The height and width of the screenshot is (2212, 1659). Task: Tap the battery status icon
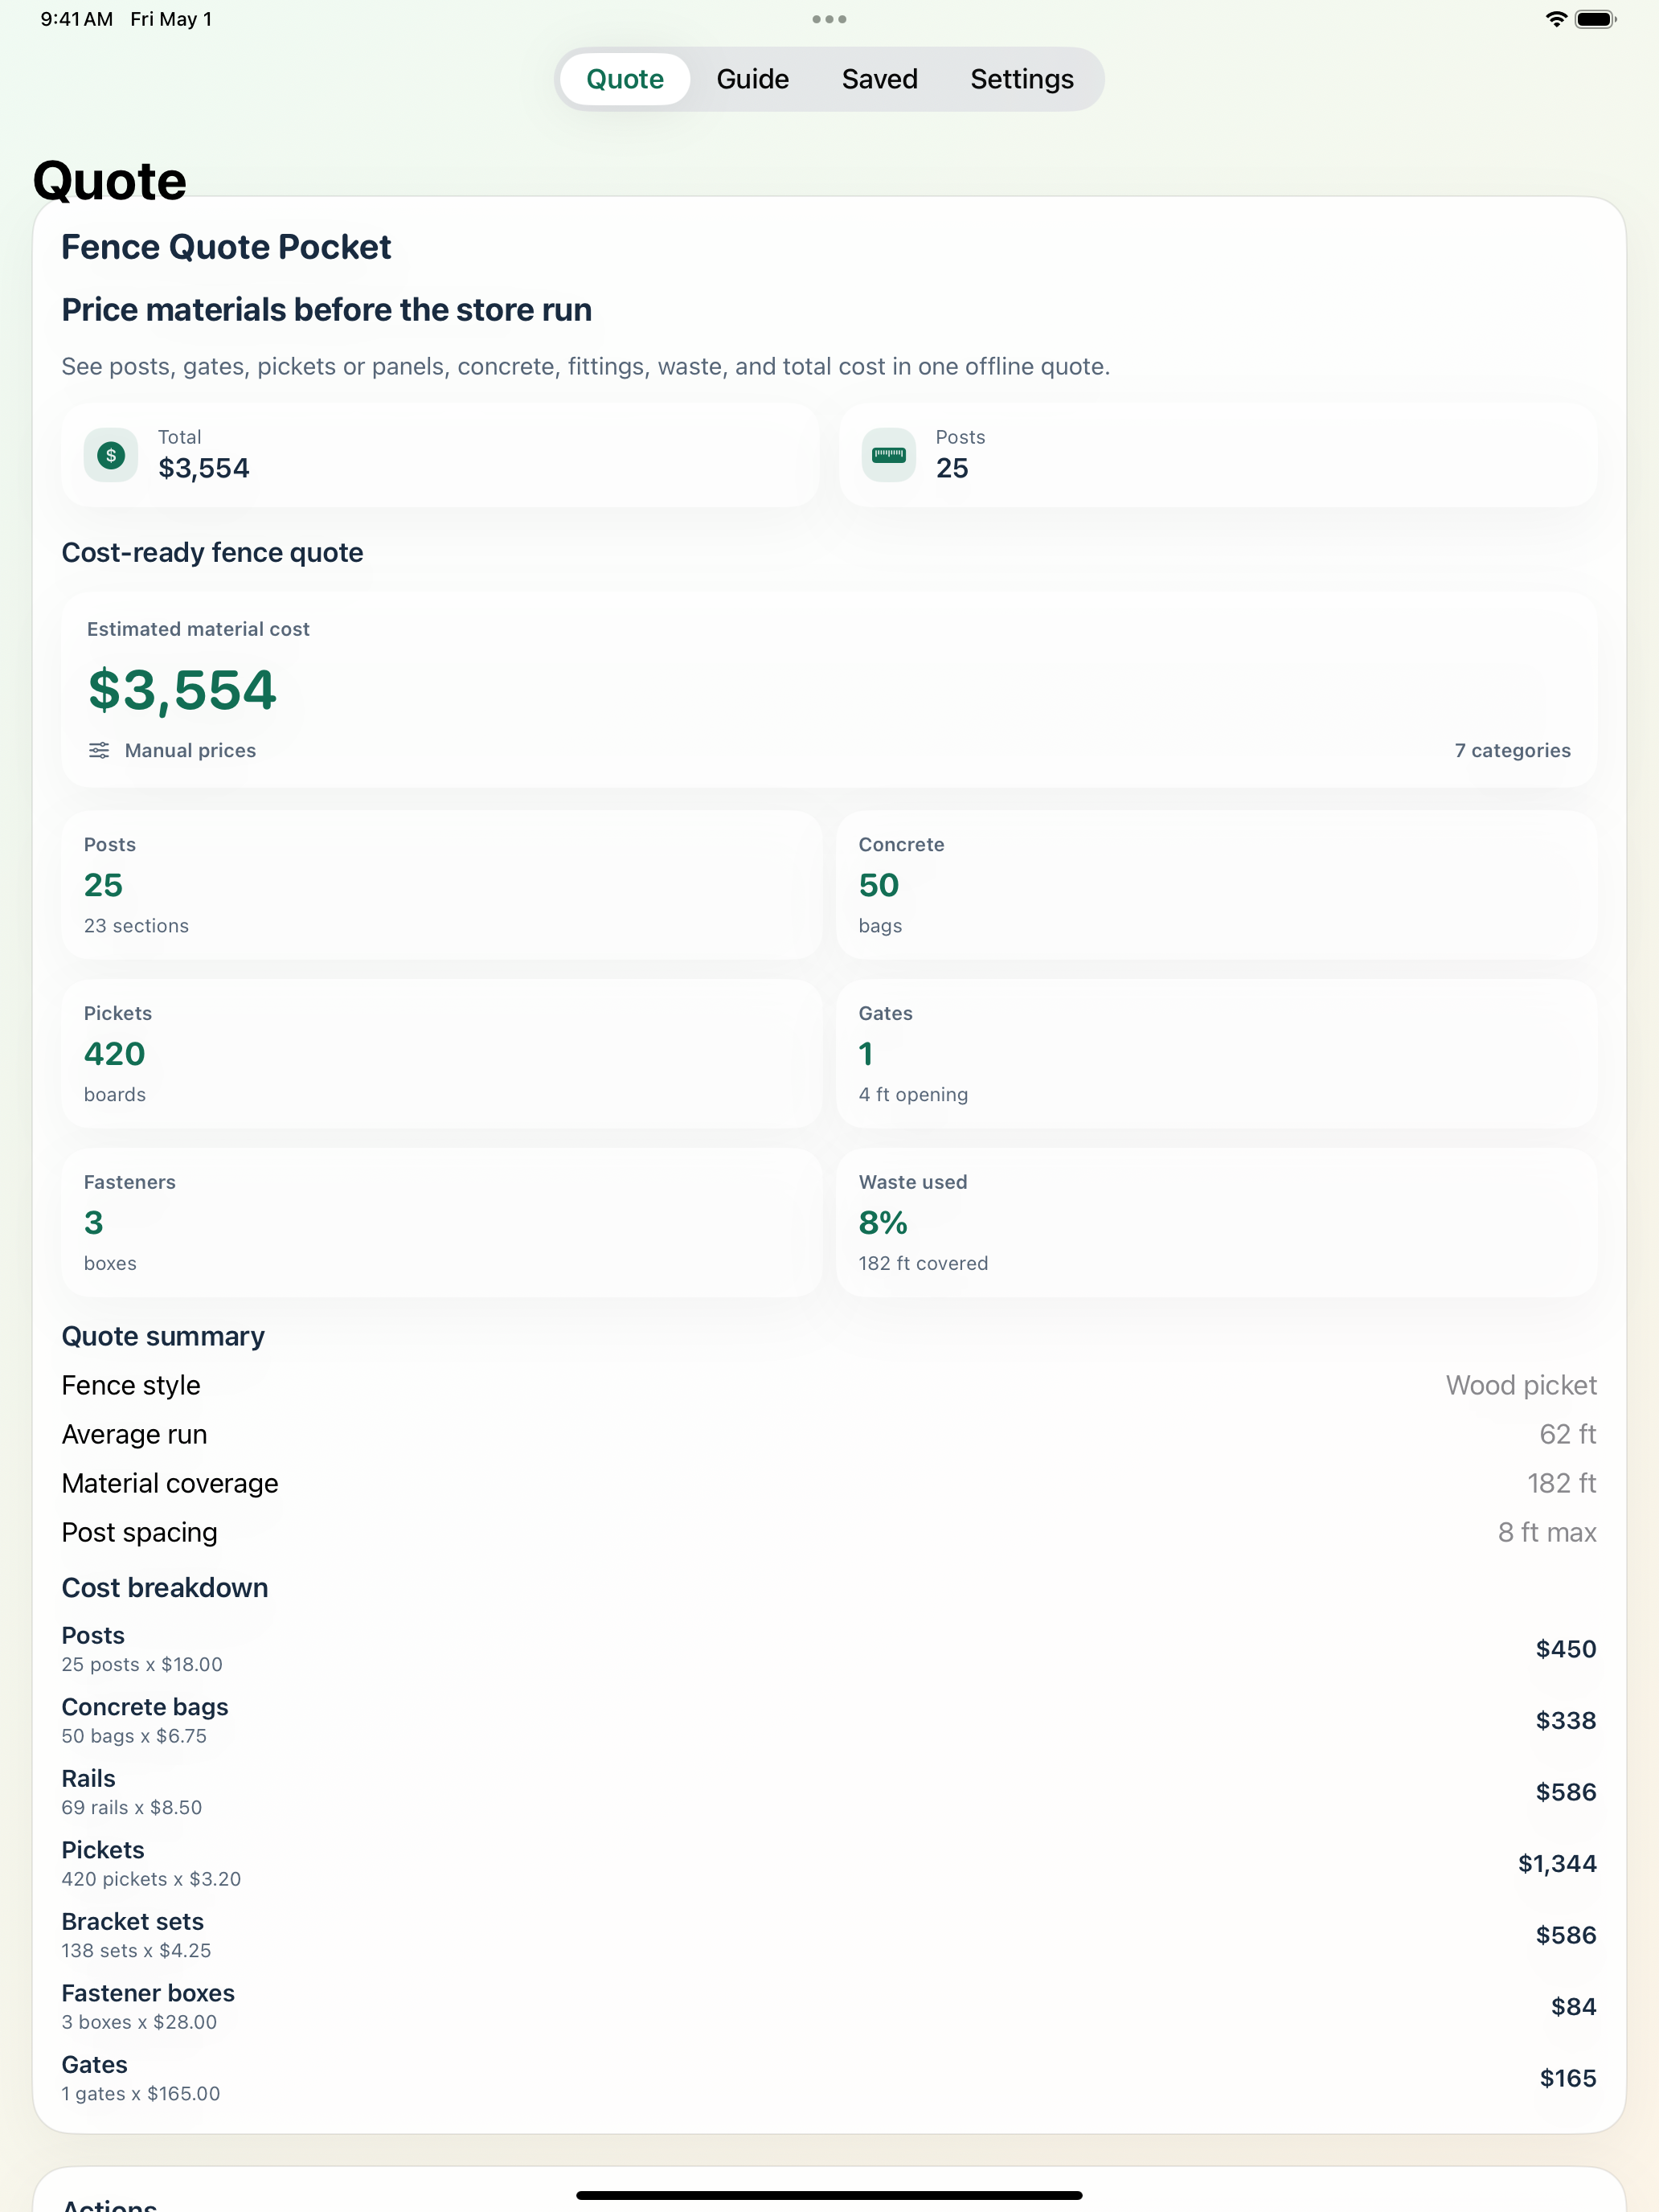(1595, 19)
